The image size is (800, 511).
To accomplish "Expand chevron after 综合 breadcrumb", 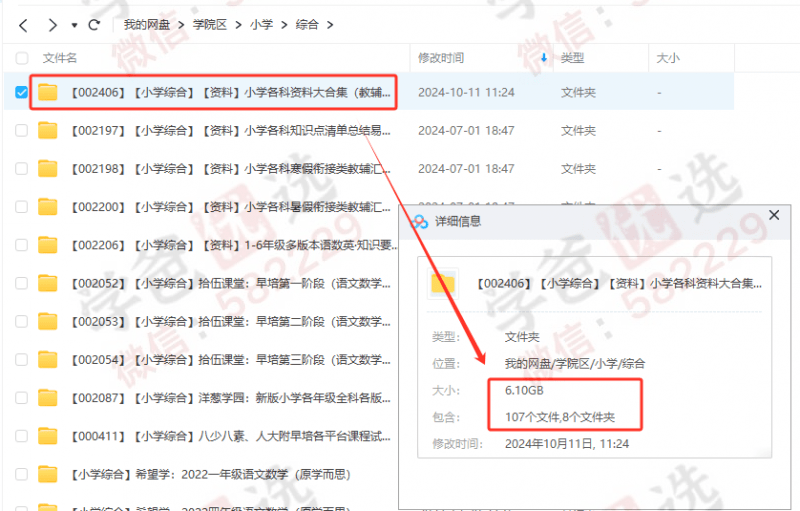I will point(330,25).
